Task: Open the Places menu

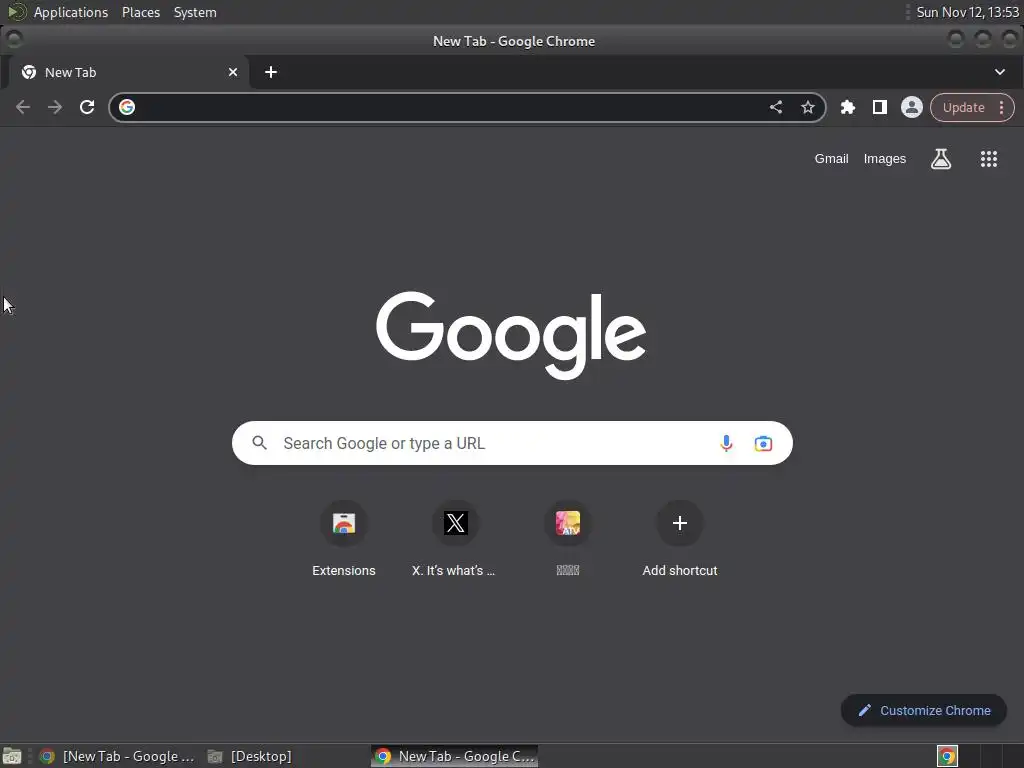Action: tap(141, 12)
